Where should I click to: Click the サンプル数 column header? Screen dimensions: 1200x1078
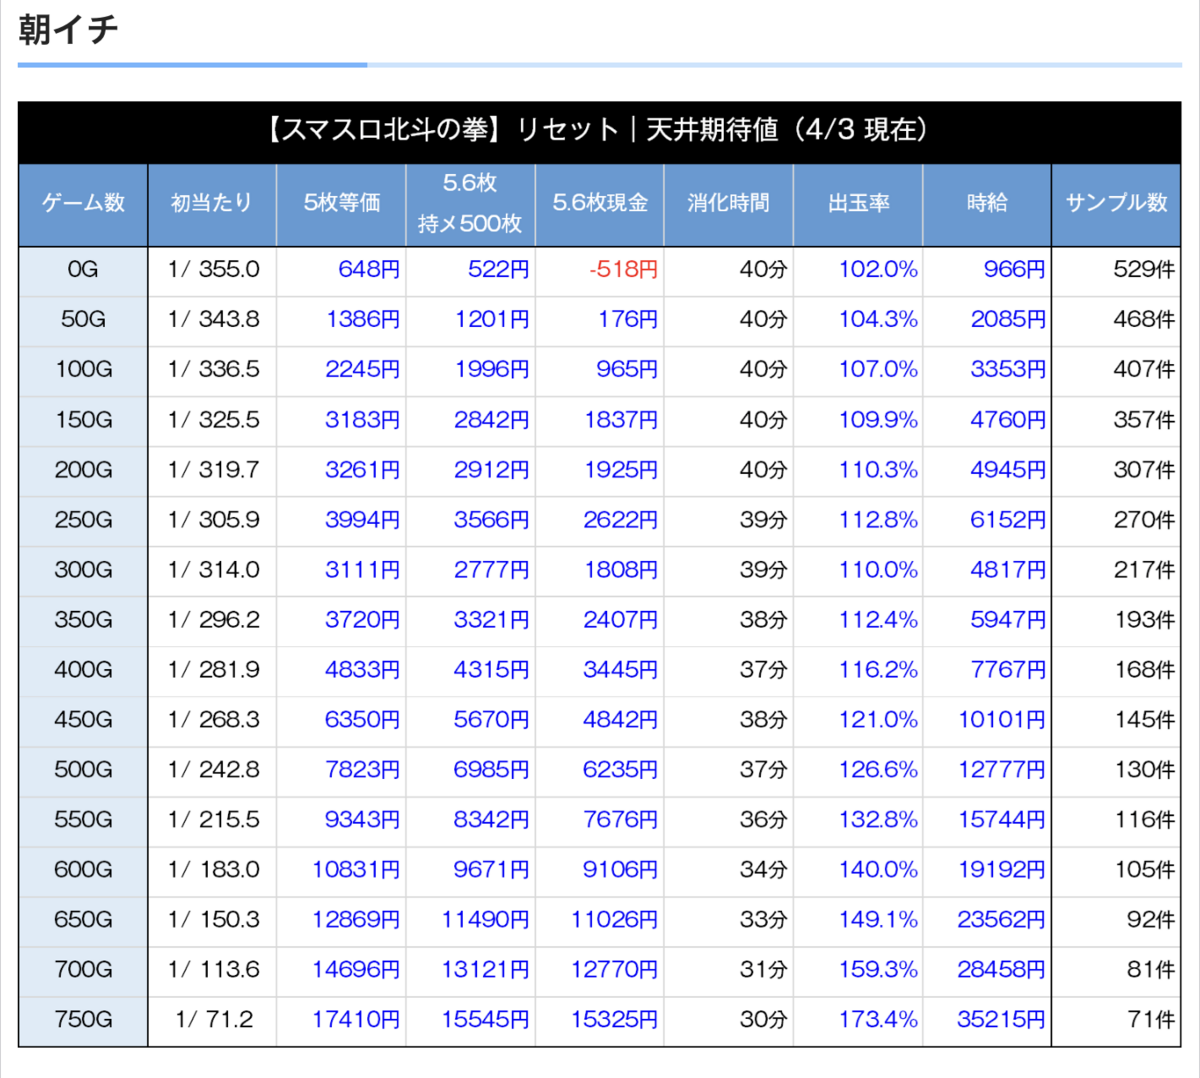[x=1116, y=203]
